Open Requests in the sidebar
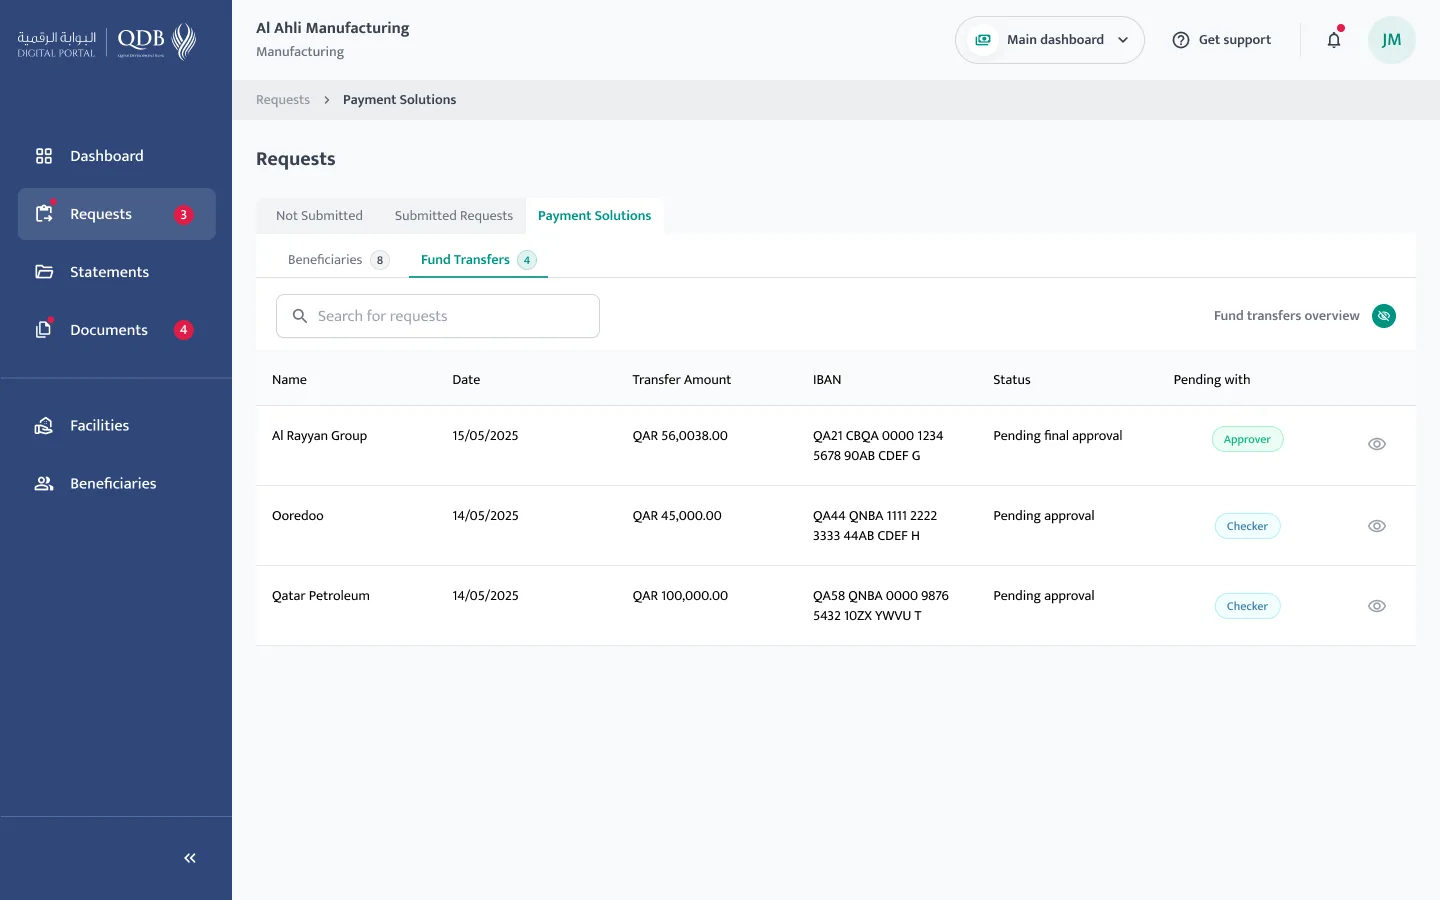 (x=116, y=214)
